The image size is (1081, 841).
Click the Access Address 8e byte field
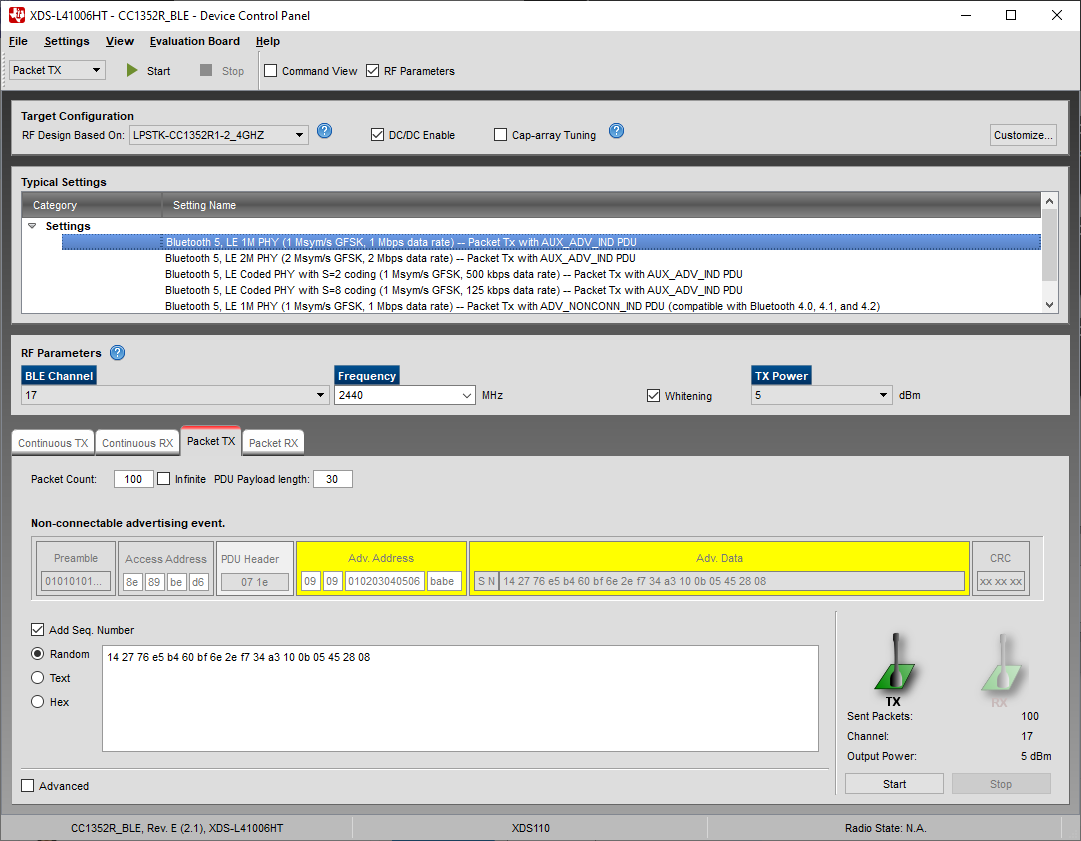pos(132,582)
